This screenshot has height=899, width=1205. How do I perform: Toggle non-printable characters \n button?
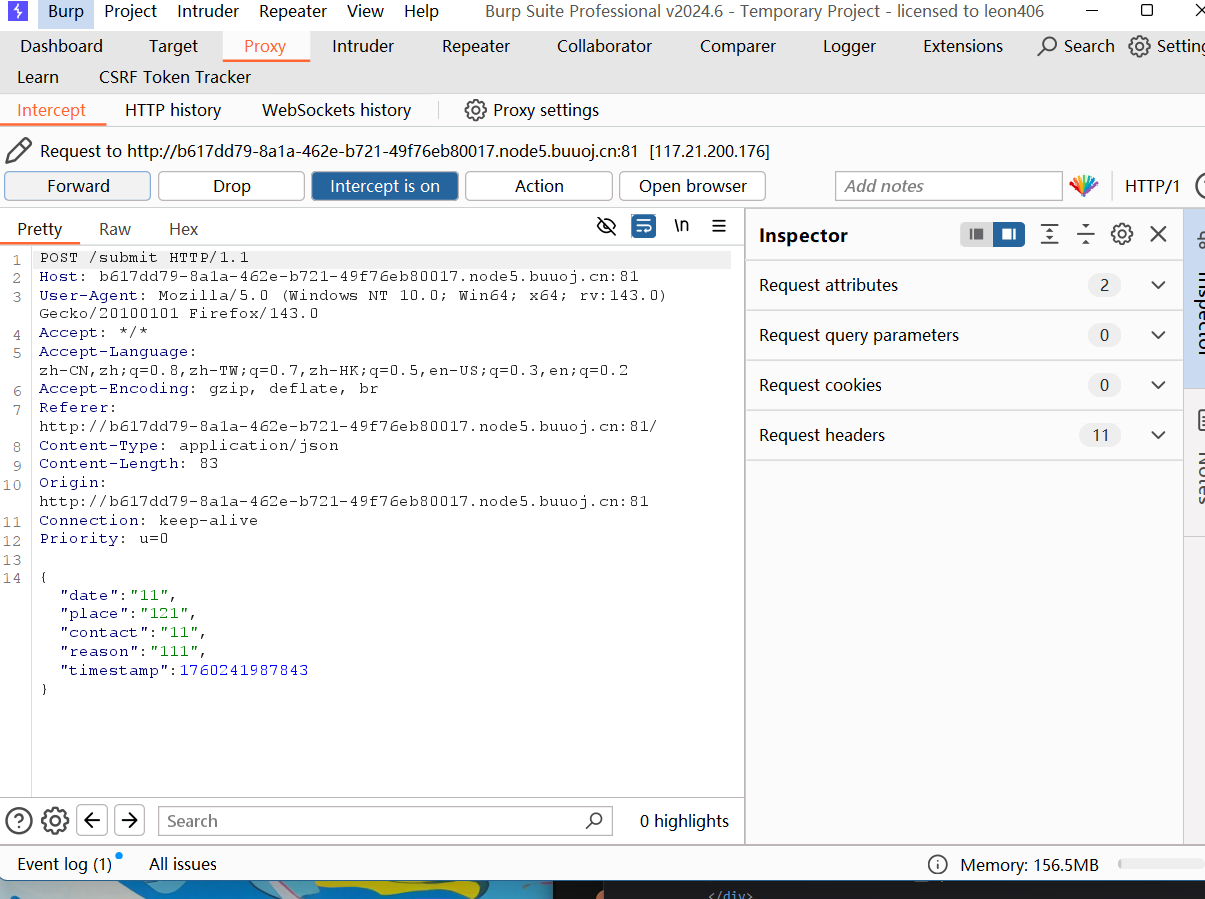click(681, 226)
